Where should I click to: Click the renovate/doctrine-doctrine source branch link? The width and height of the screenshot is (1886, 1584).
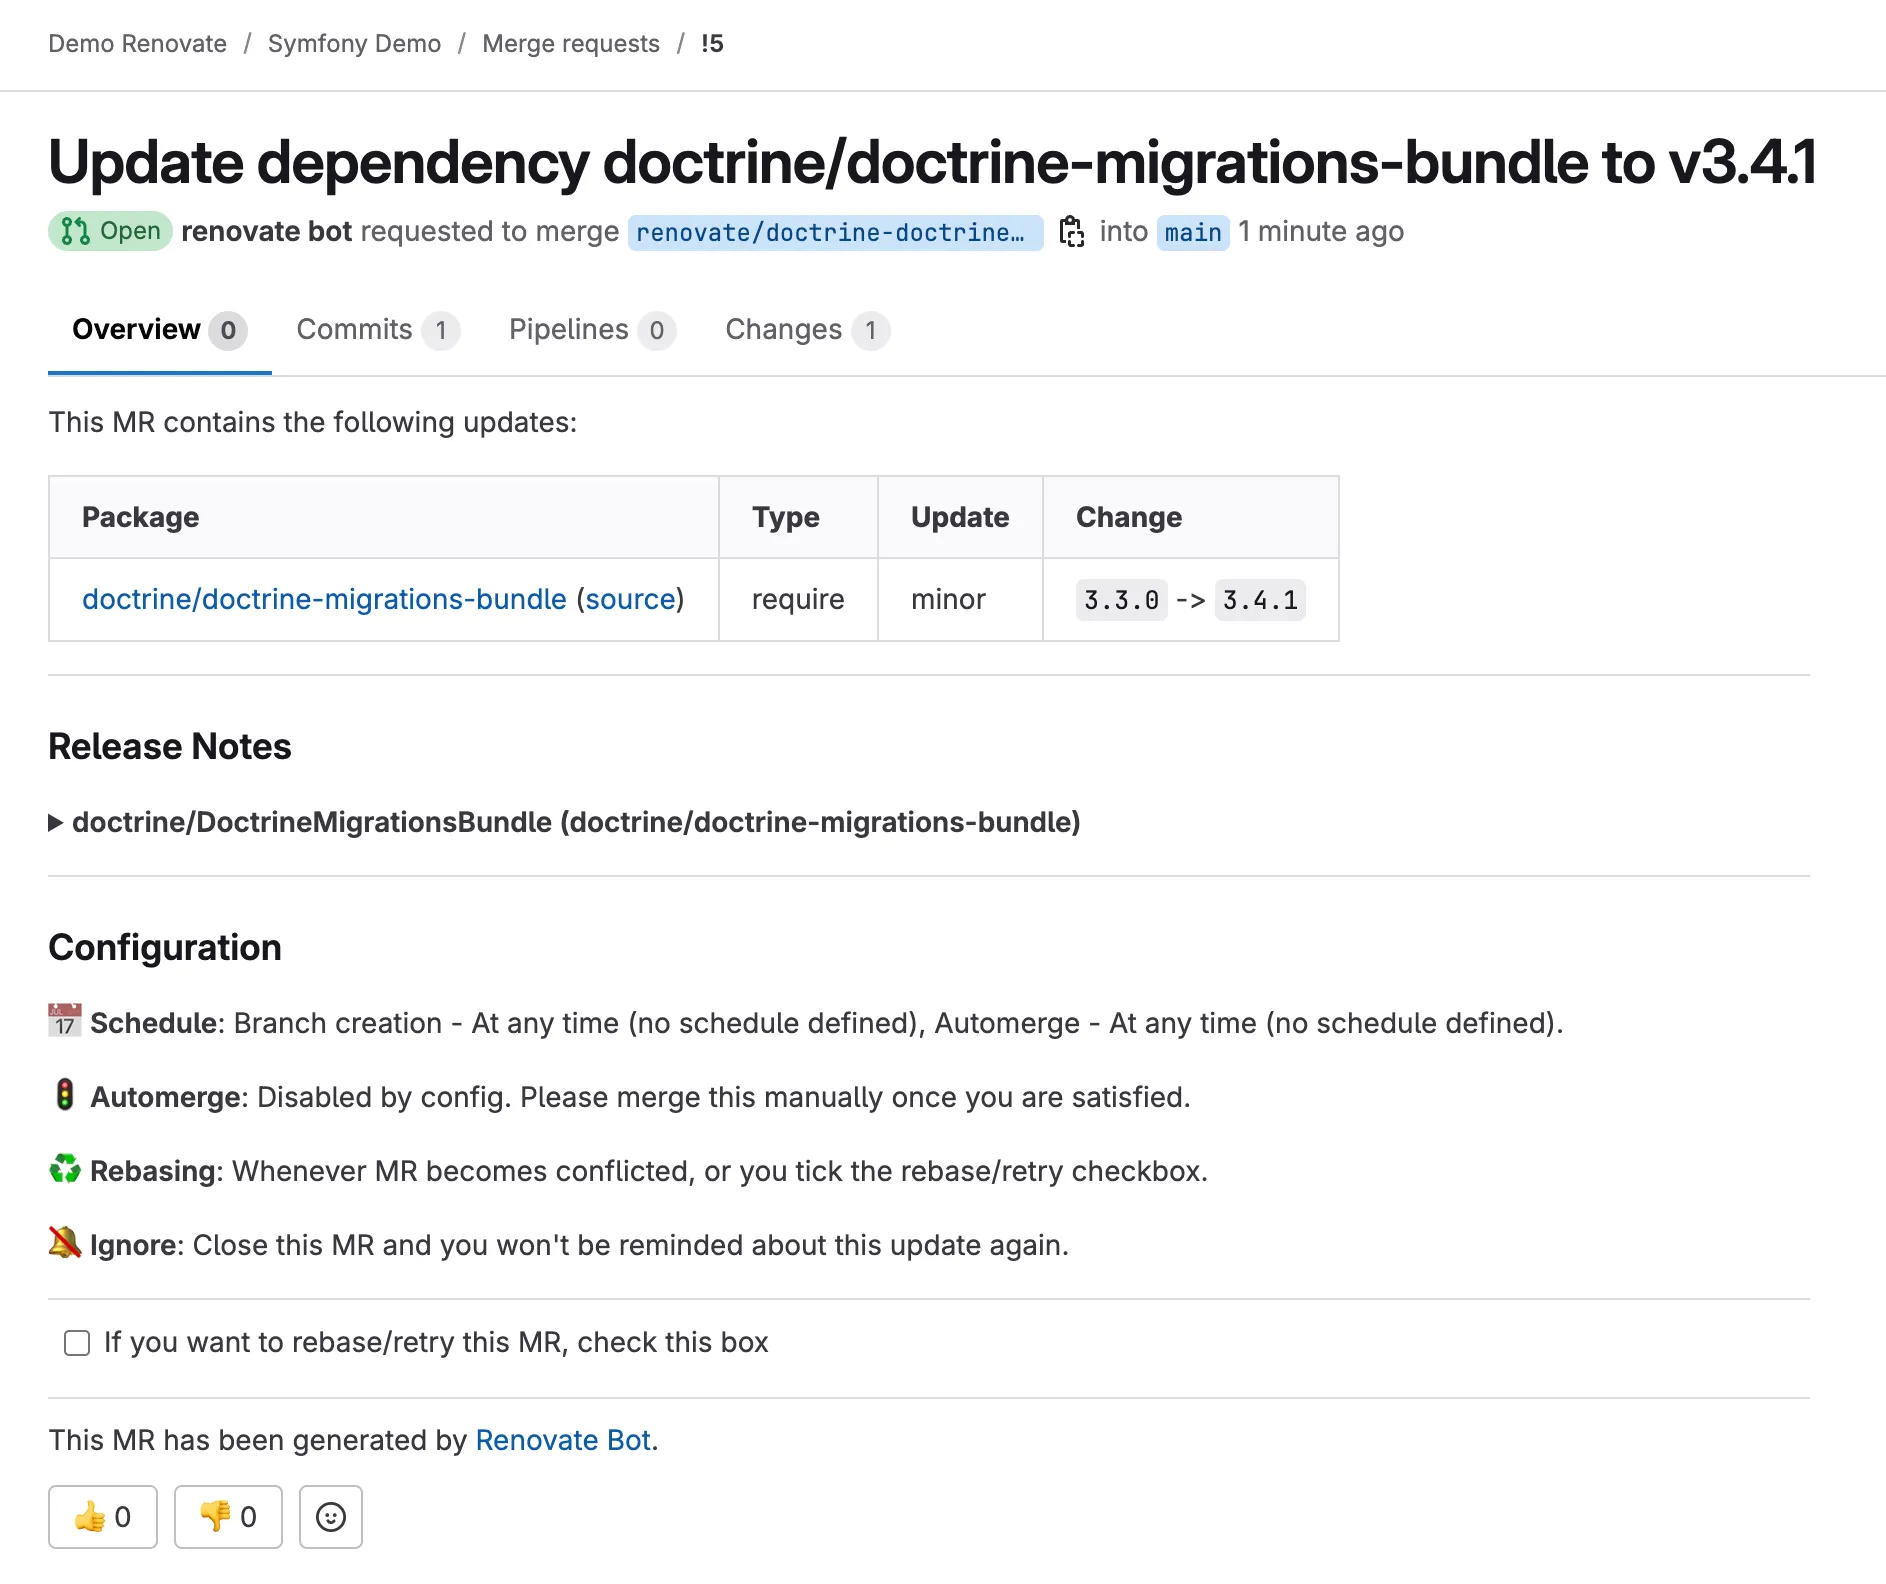(x=834, y=233)
